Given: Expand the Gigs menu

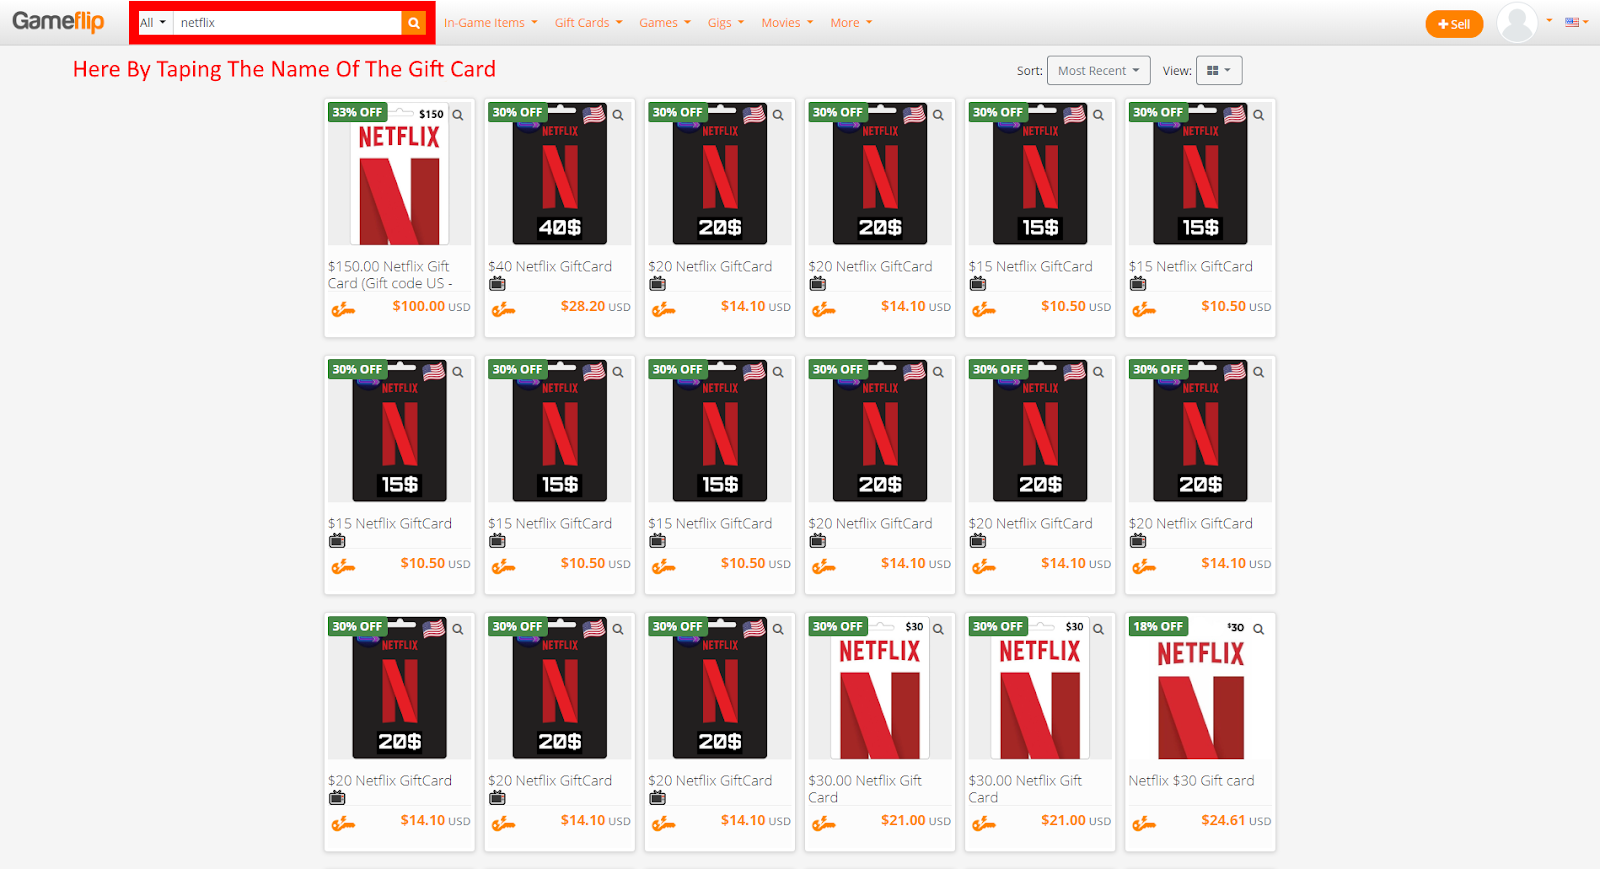Looking at the screenshot, I should 726,23.
